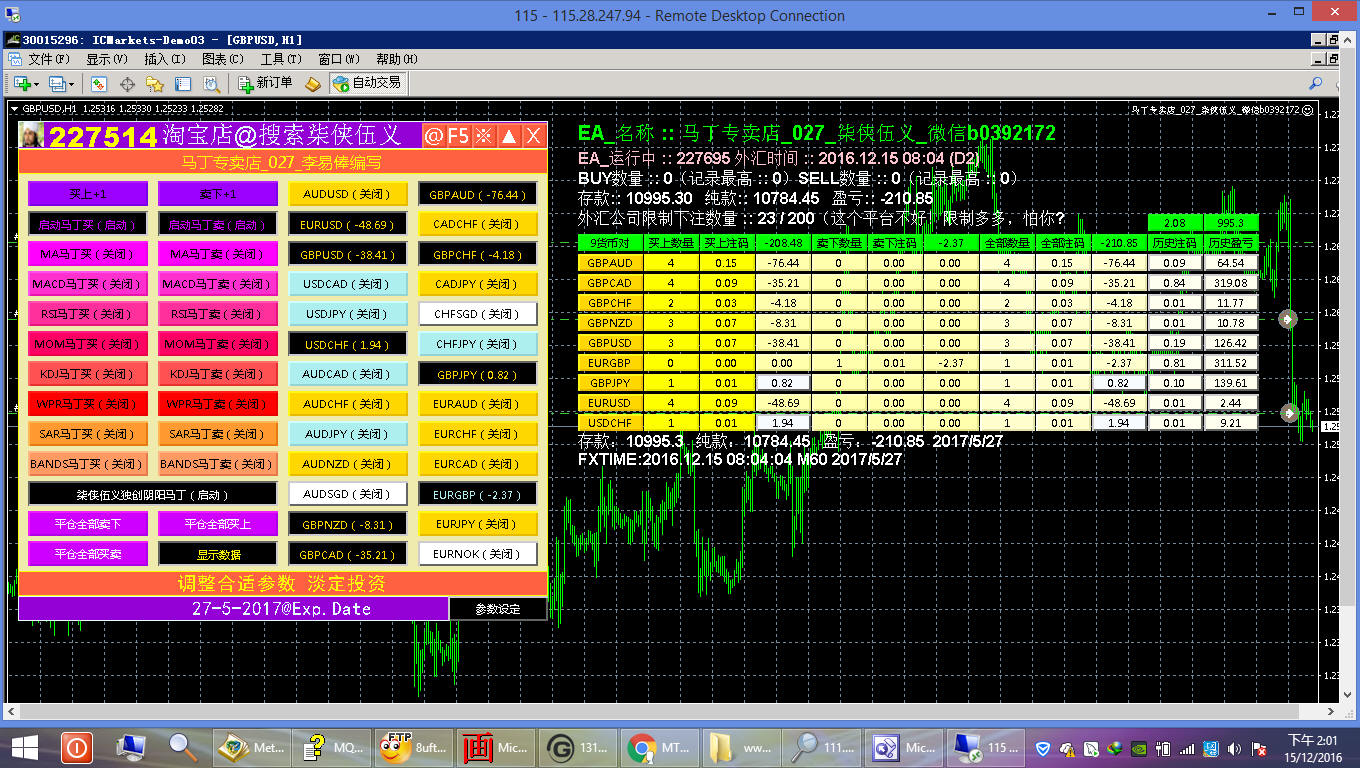The width and height of the screenshot is (1360, 768).
Task: Click GBPJPY row label in data table
Action: pos(609,383)
